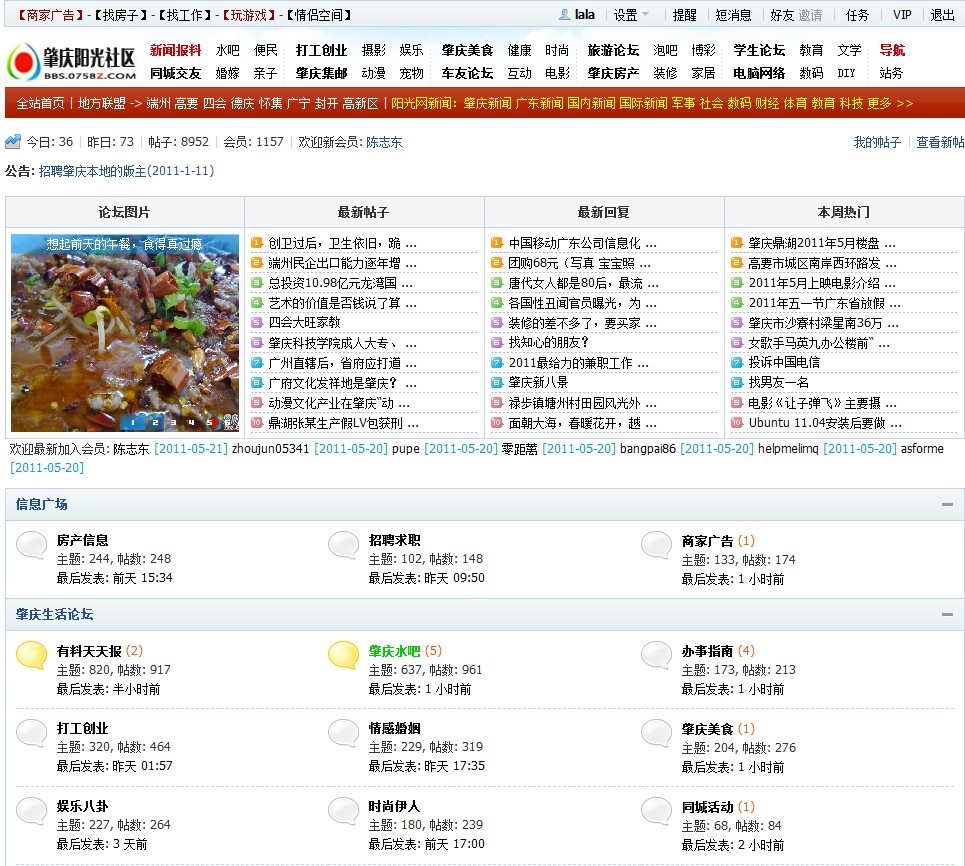The width and height of the screenshot is (965, 866).
Task: Open the 任务 tasks link
Action: 857,15
